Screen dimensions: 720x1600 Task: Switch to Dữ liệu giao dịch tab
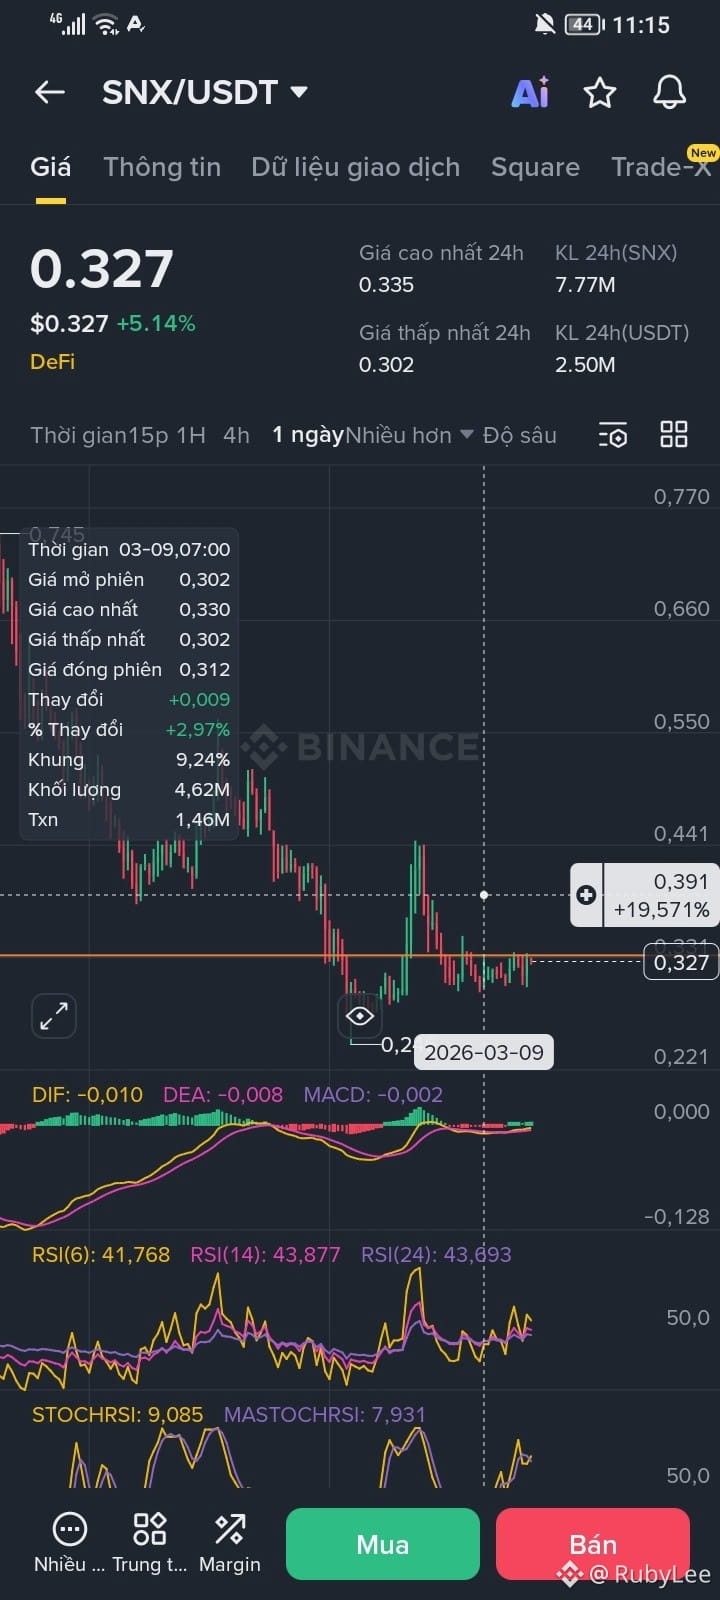coord(356,167)
